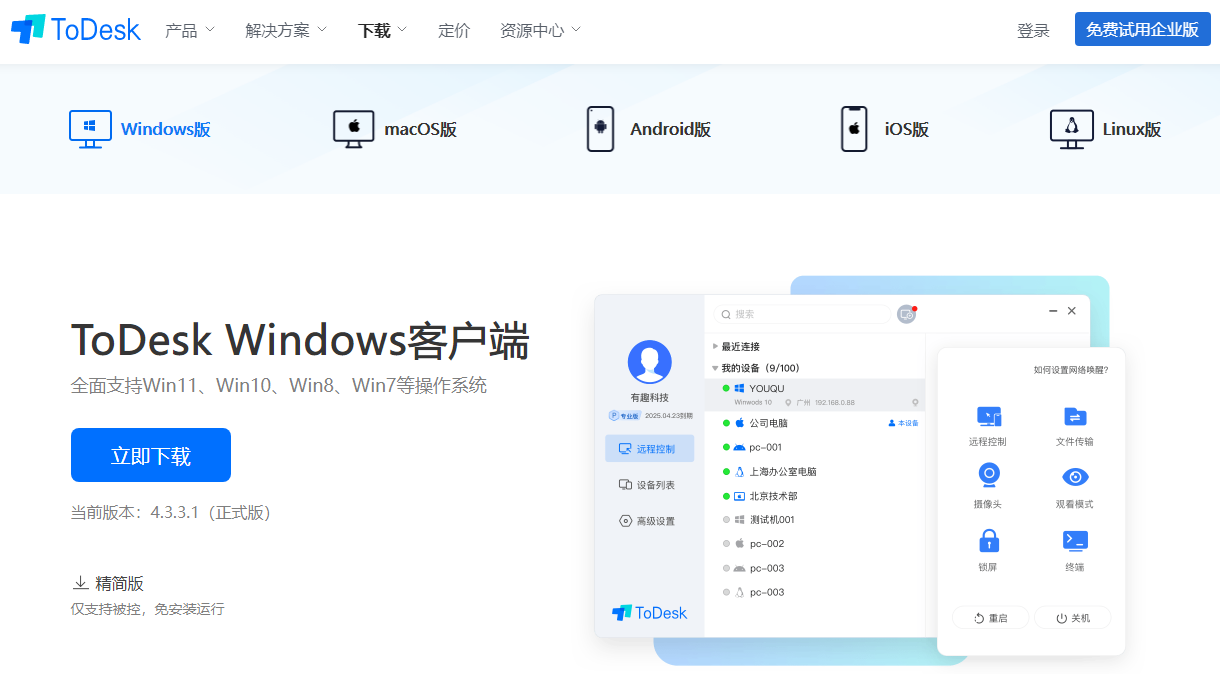Screen dimensions: 1220x674
Task: Switch to the Android版 tab
Action: tap(649, 129)
